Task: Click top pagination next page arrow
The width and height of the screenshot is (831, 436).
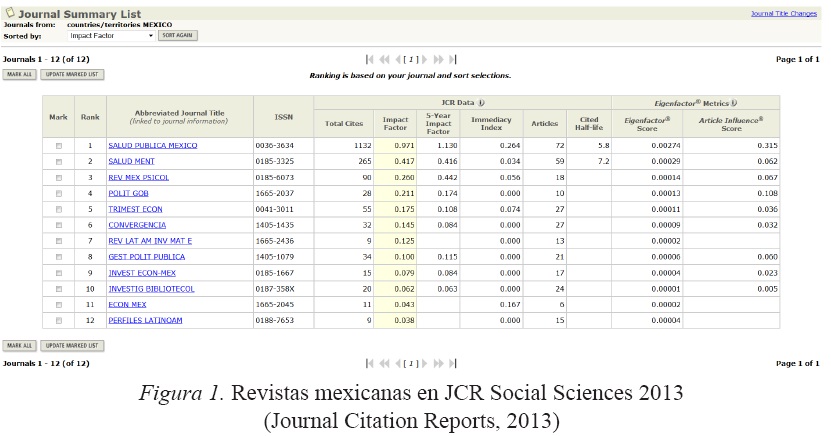Action: pos(426,60)
